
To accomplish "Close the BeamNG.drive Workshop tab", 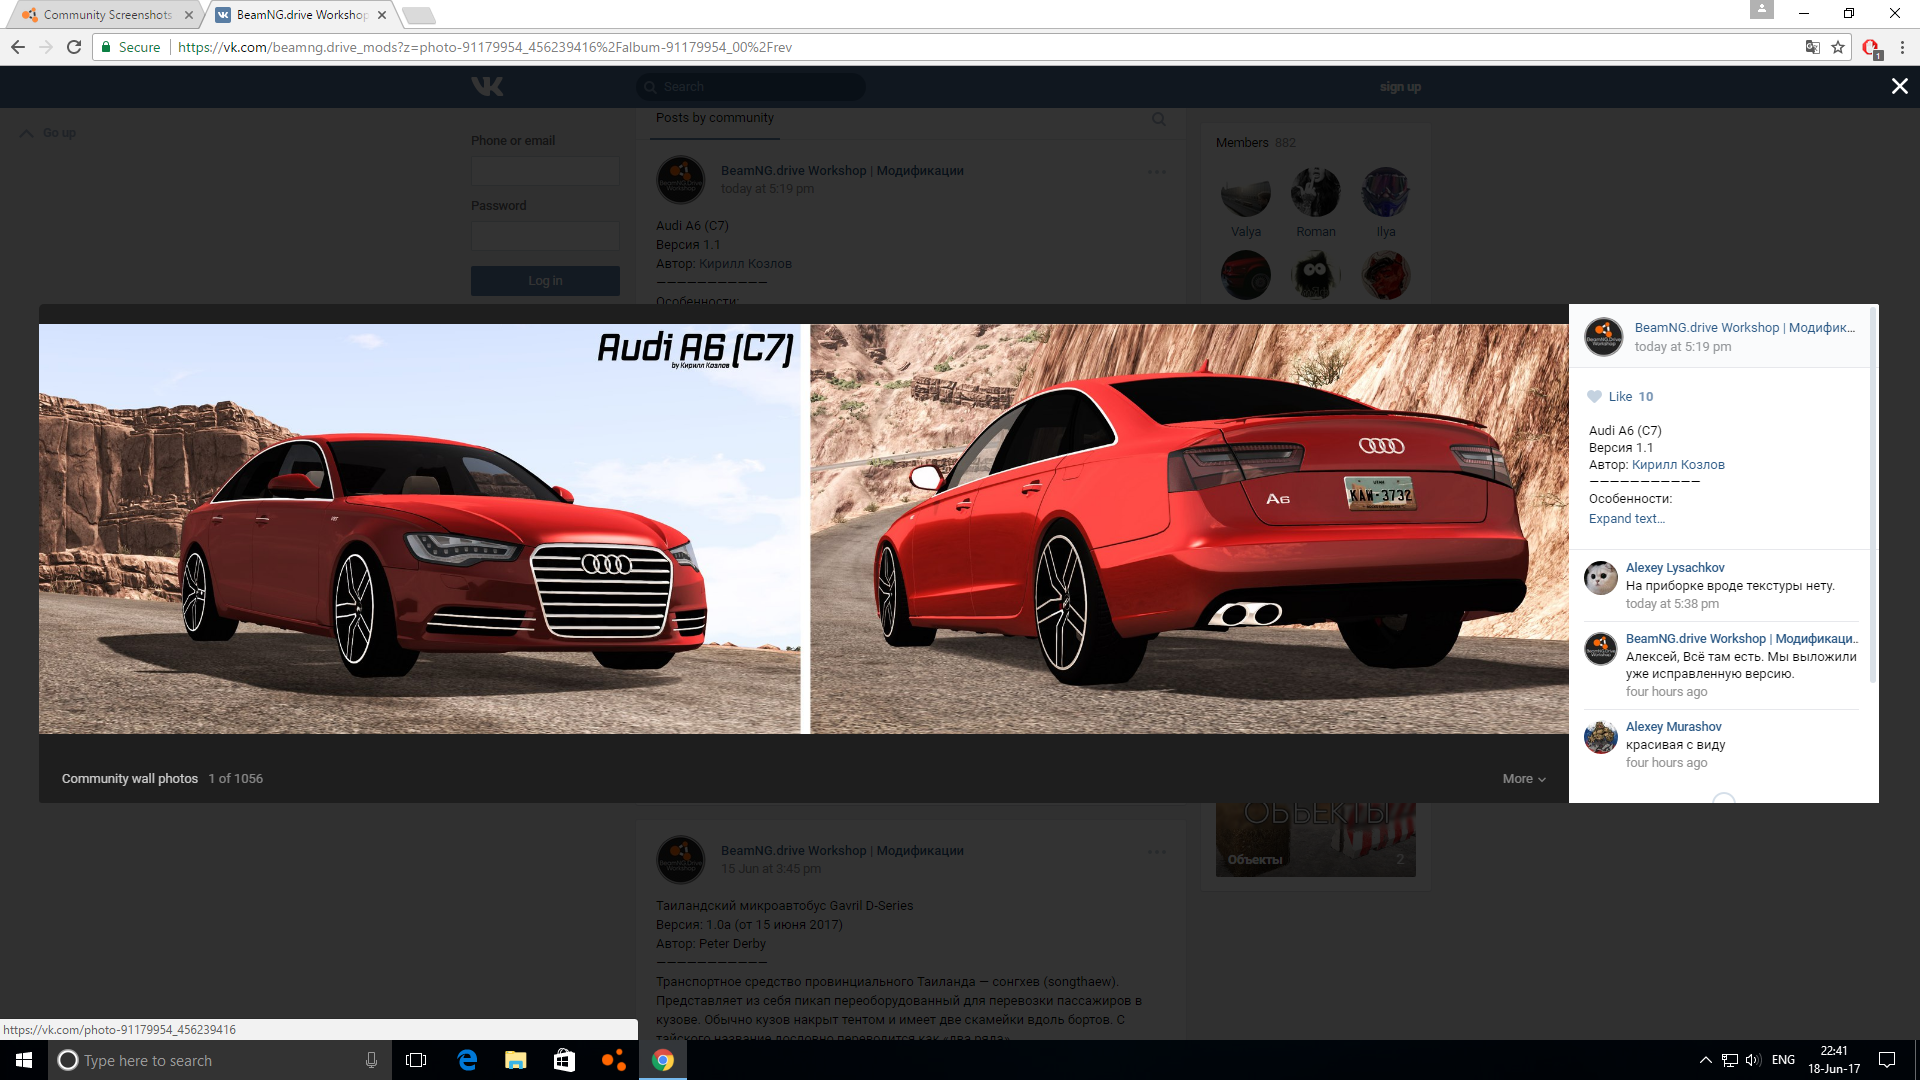I will (382, 15).
